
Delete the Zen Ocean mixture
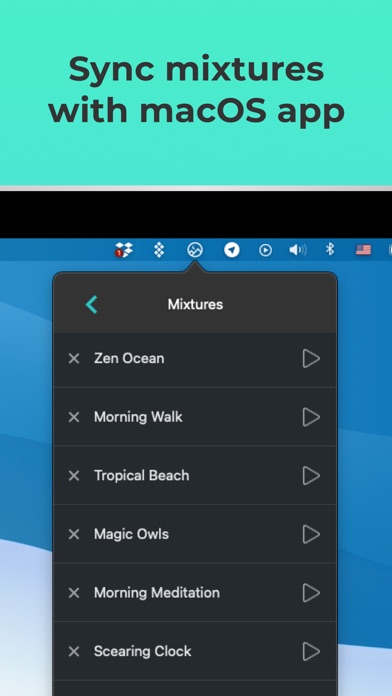[x=74, y=358]
